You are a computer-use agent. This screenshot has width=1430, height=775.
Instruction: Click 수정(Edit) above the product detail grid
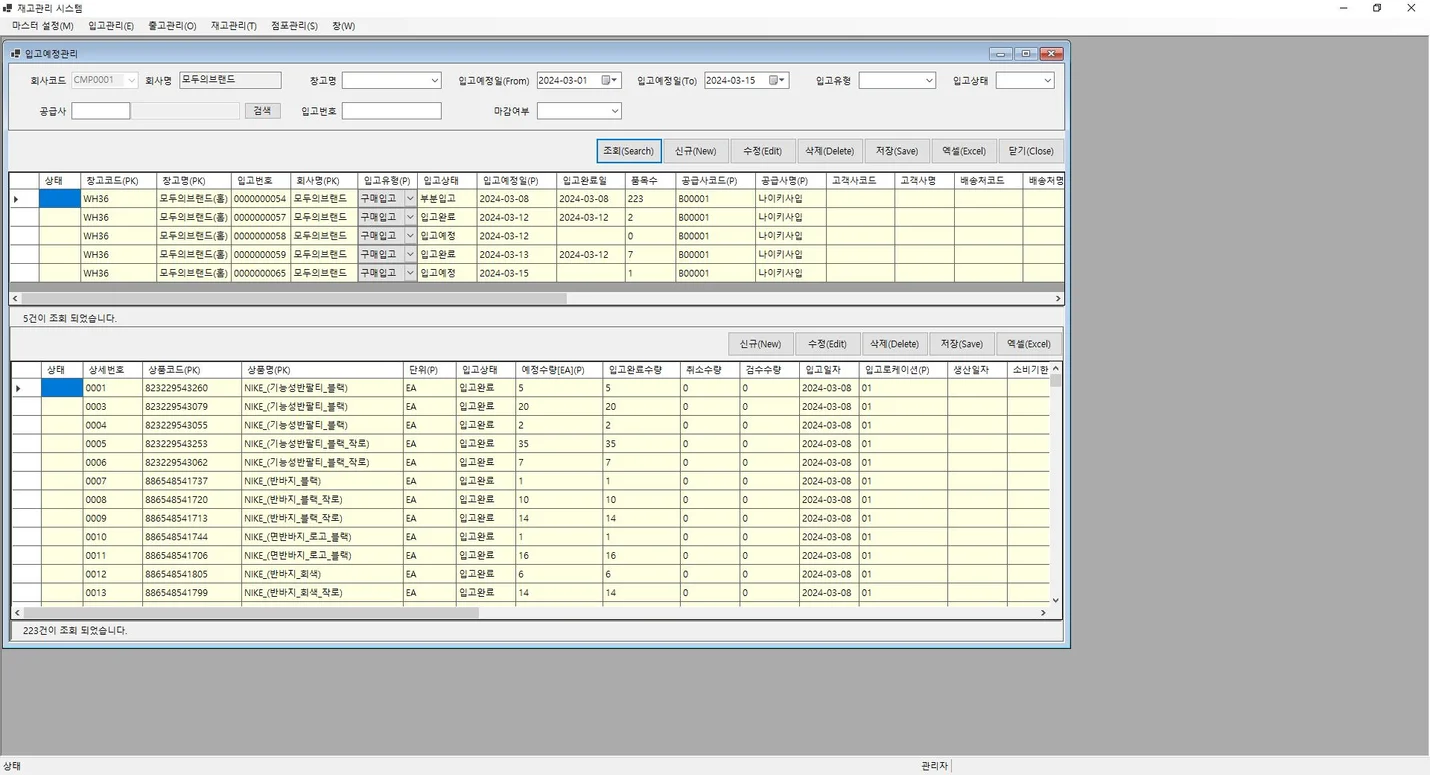[x=828, y=344]
